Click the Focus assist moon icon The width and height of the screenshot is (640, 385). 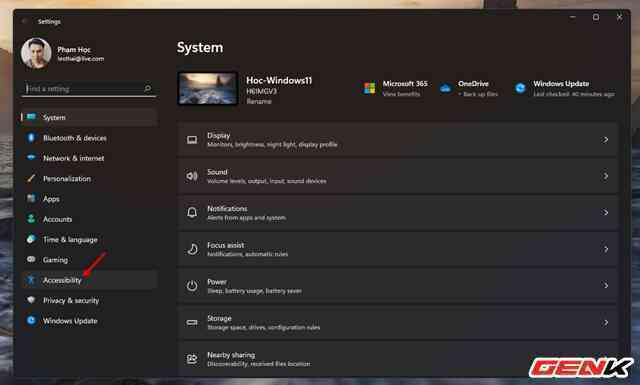[193, 249]
